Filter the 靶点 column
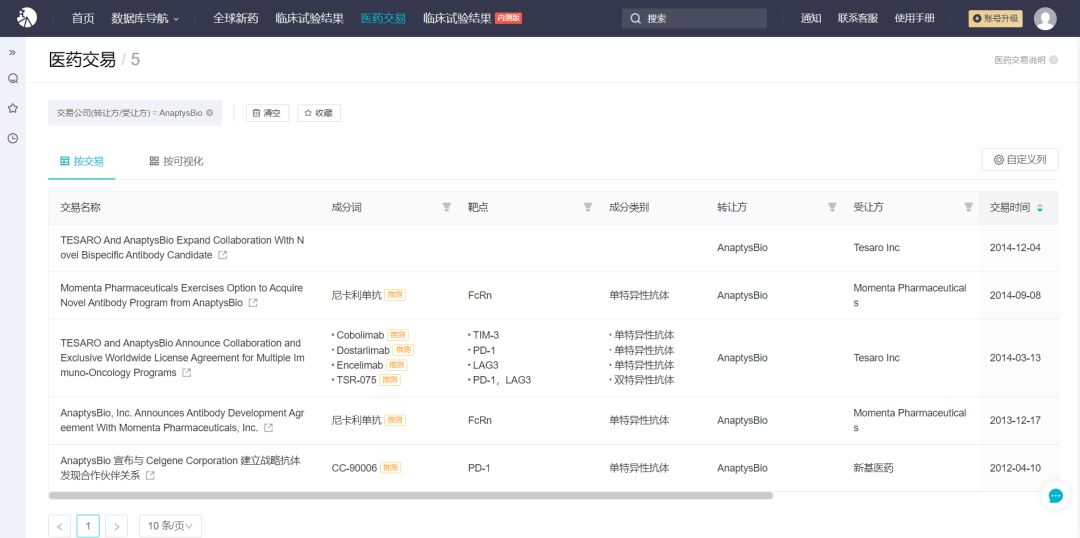Viewport: 1080px width, 538px height. (x=588, y=207)
